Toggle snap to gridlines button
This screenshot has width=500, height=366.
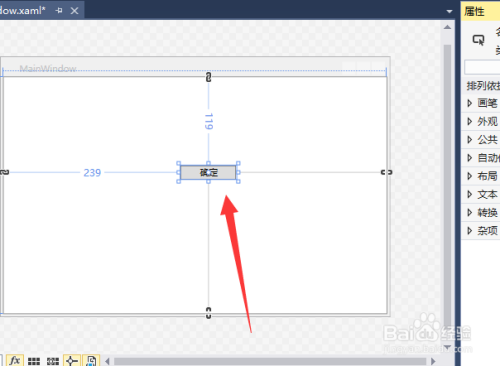[53, 361]
